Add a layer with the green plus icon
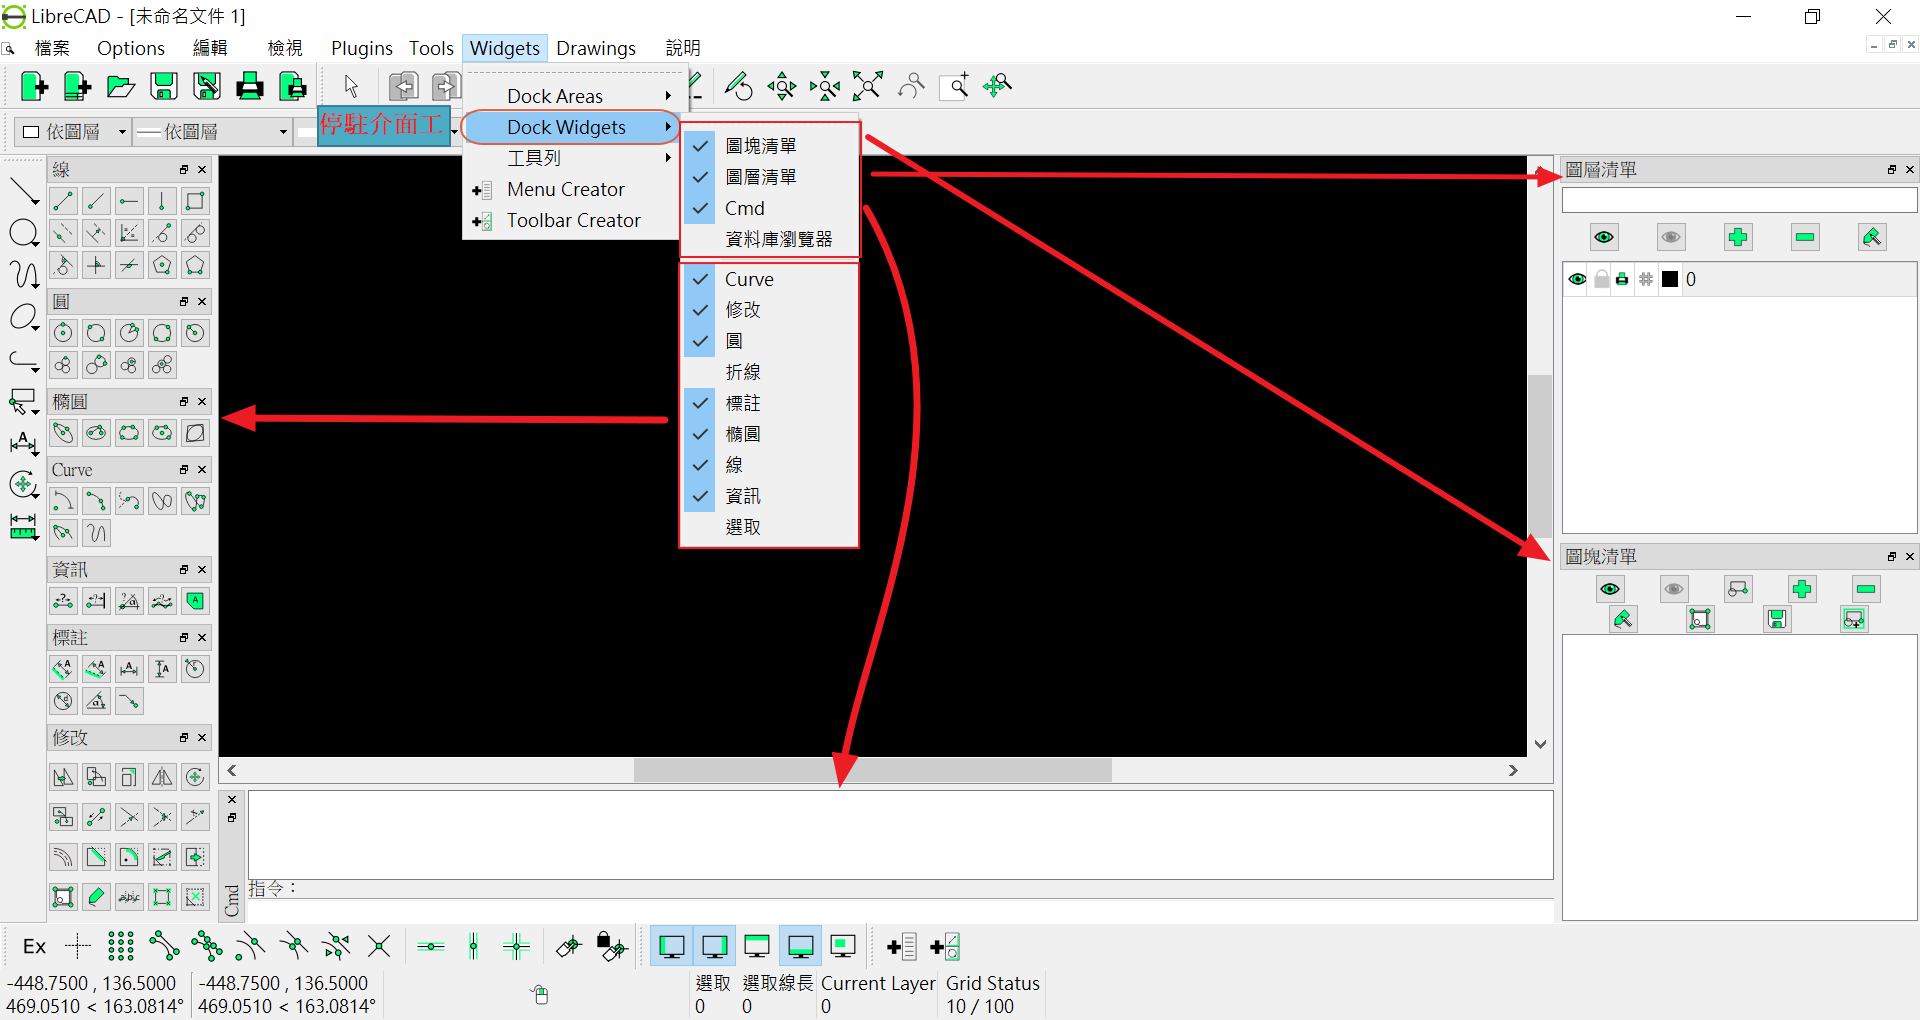This screenshot has width=1920, height=1020. (x=1738, y=237)
